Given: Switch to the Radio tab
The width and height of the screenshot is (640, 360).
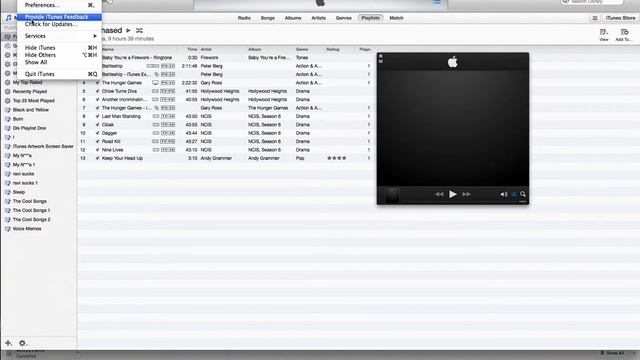Looking at the screenshot, I should coord(244,18).
